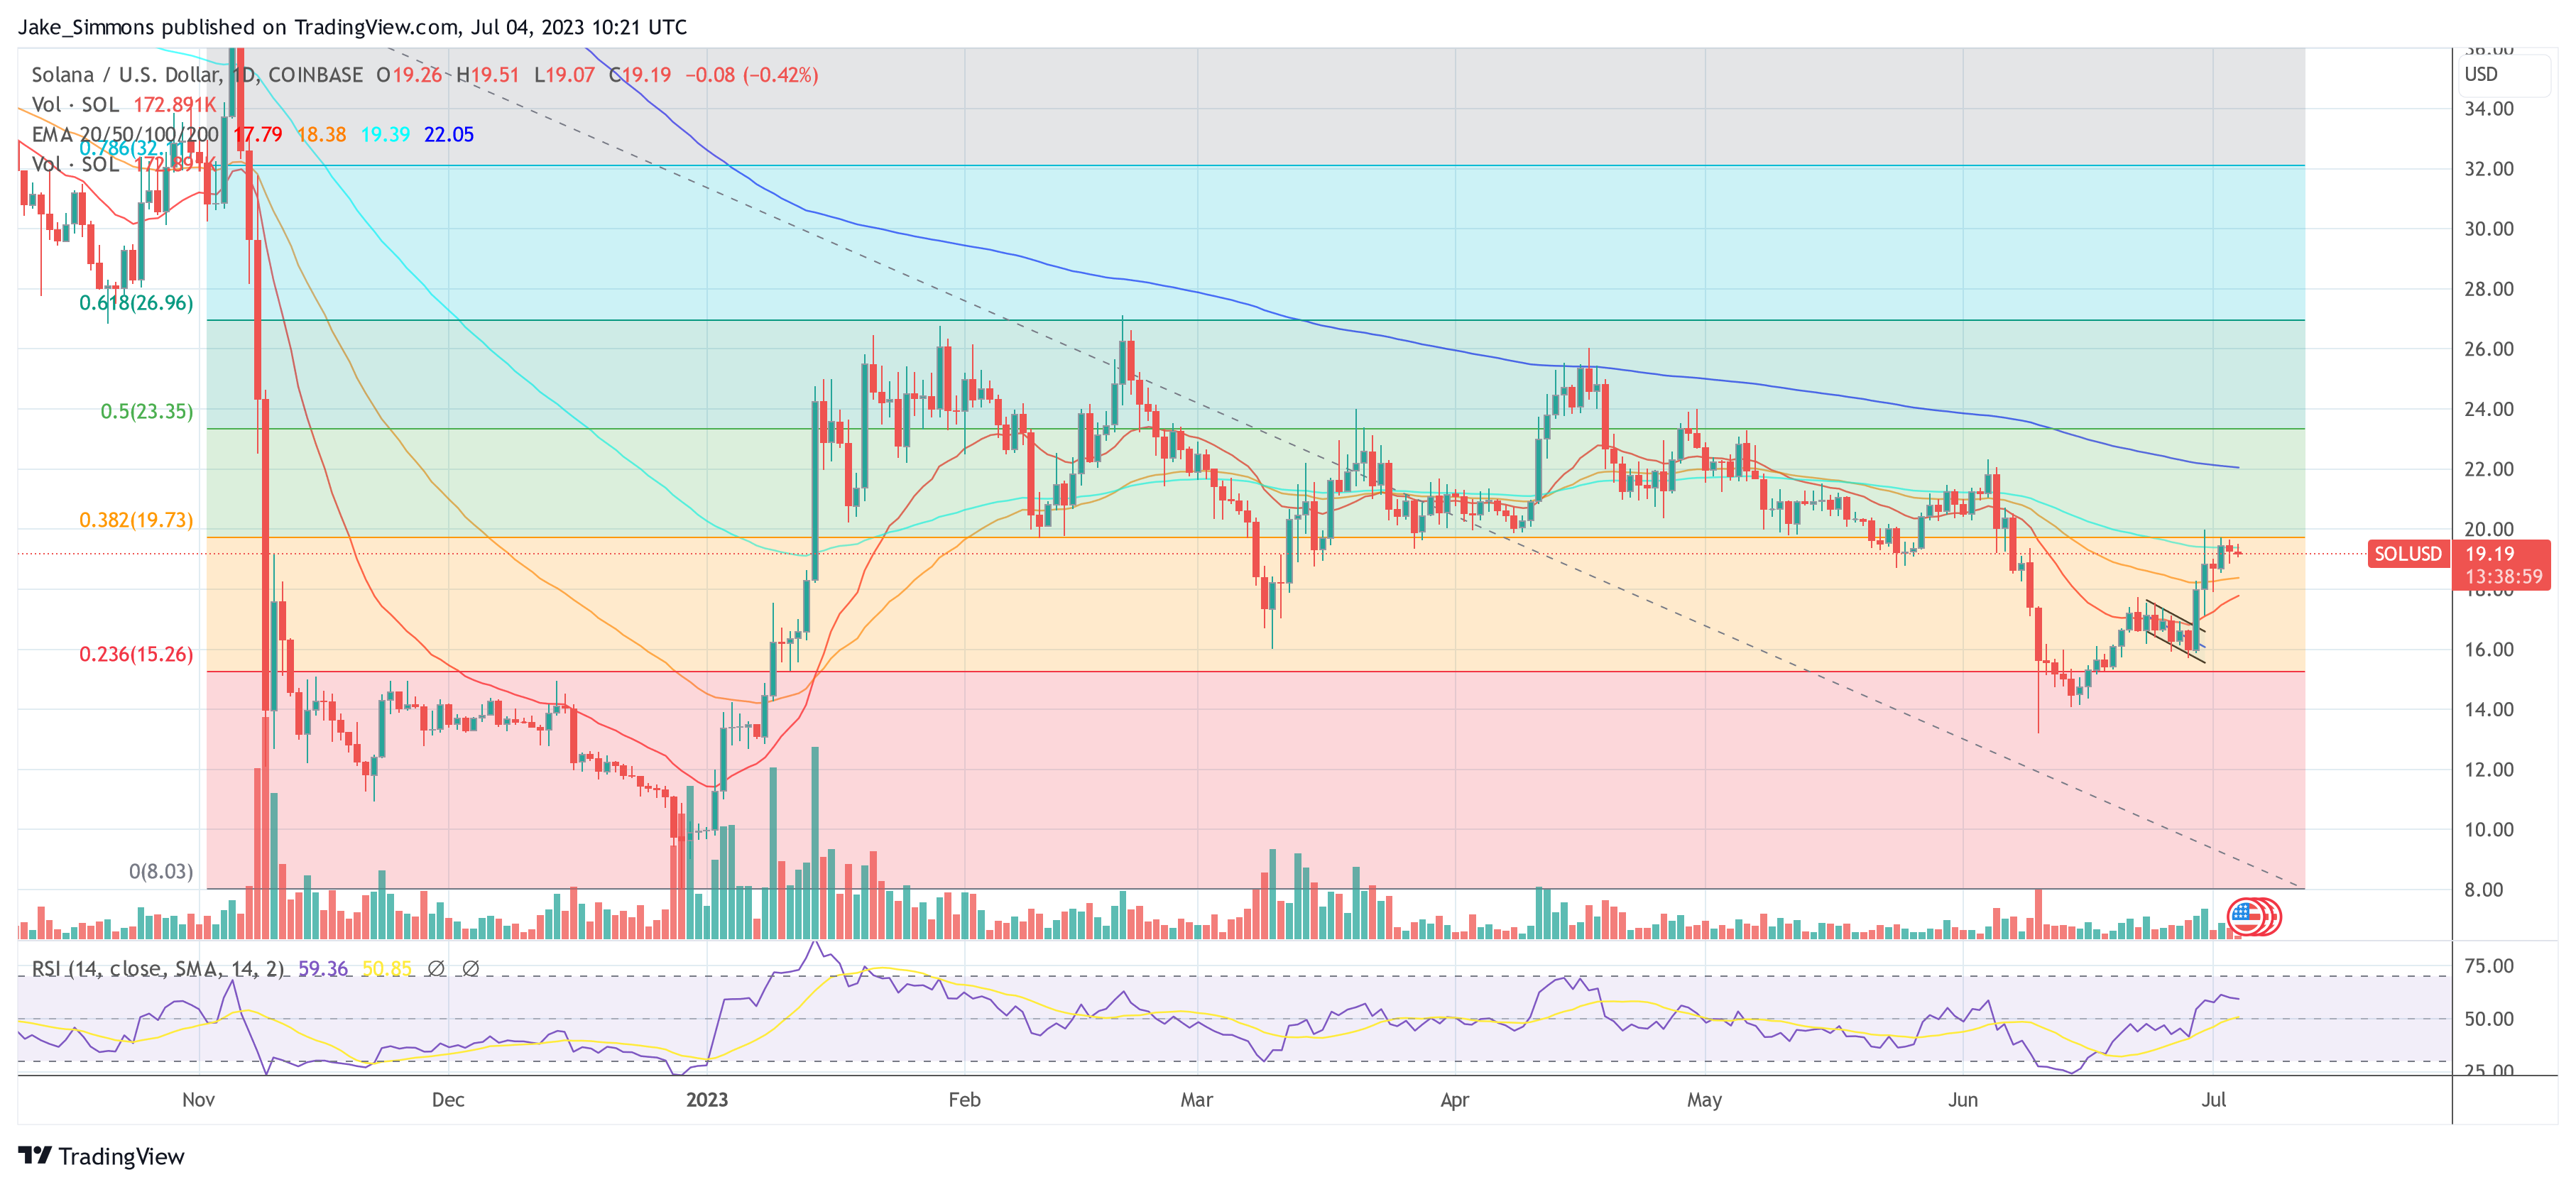This screenshot has height=1187, width=2576.
Task: Click the 0.618(26.96) Fibonacci level label
Action: click(x=136, y=303)
